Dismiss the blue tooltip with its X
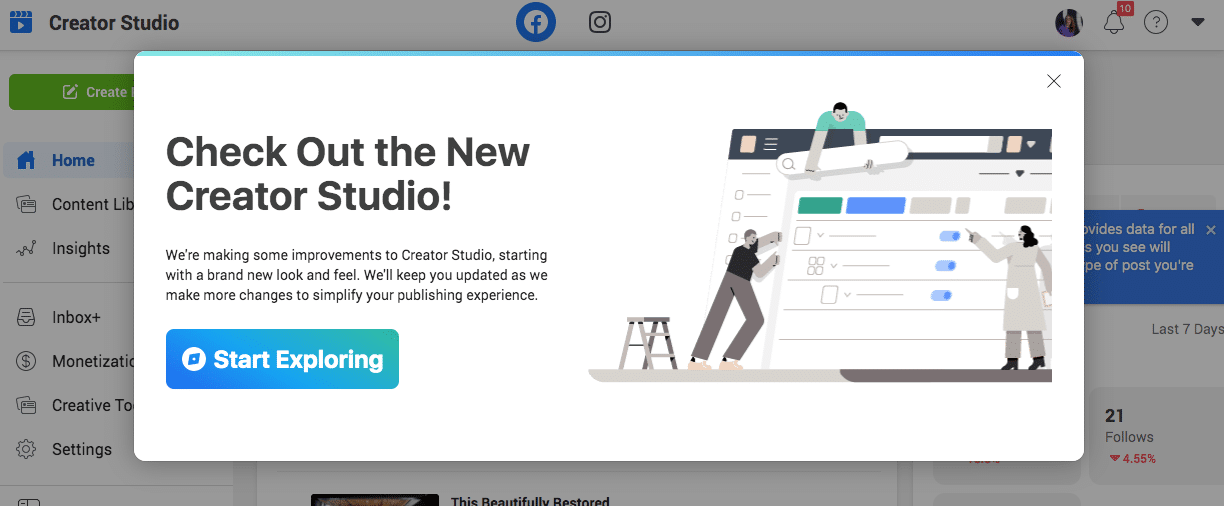Image resolution: width=1224 pixels, height=506 pixels. (1211, 230)
